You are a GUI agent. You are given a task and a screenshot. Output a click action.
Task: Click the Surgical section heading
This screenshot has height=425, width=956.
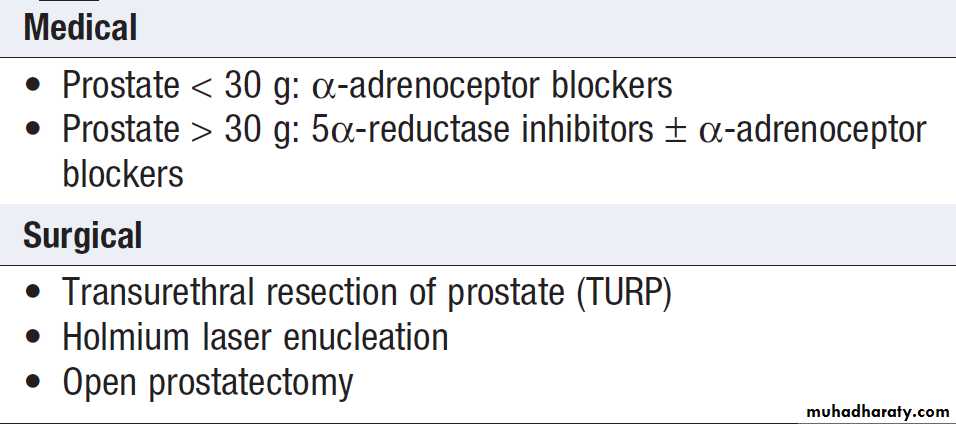click(82, 237)
